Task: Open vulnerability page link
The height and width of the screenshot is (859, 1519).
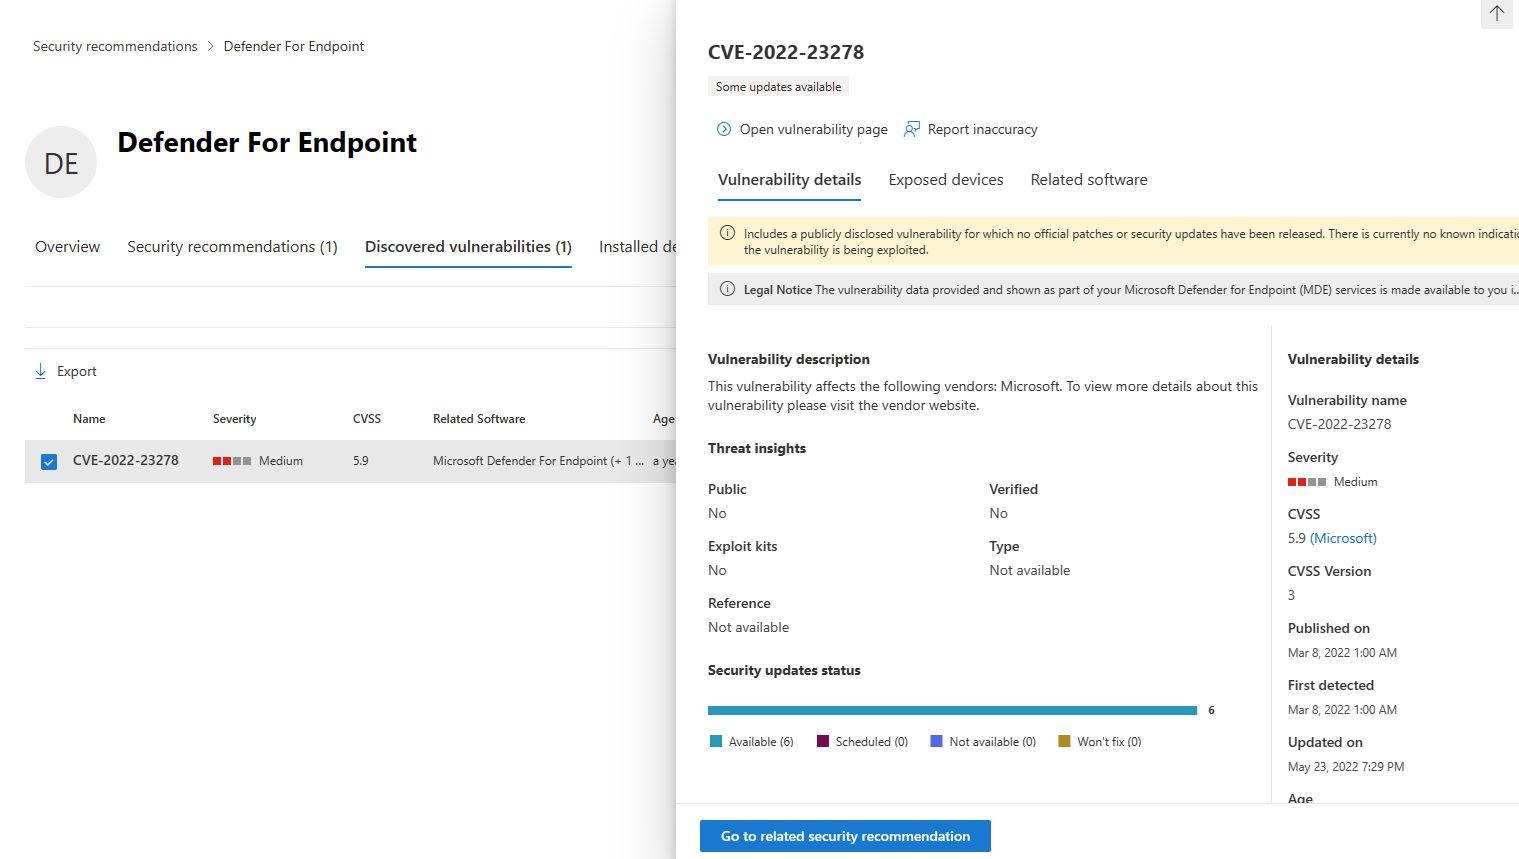Action: [813, 129]
